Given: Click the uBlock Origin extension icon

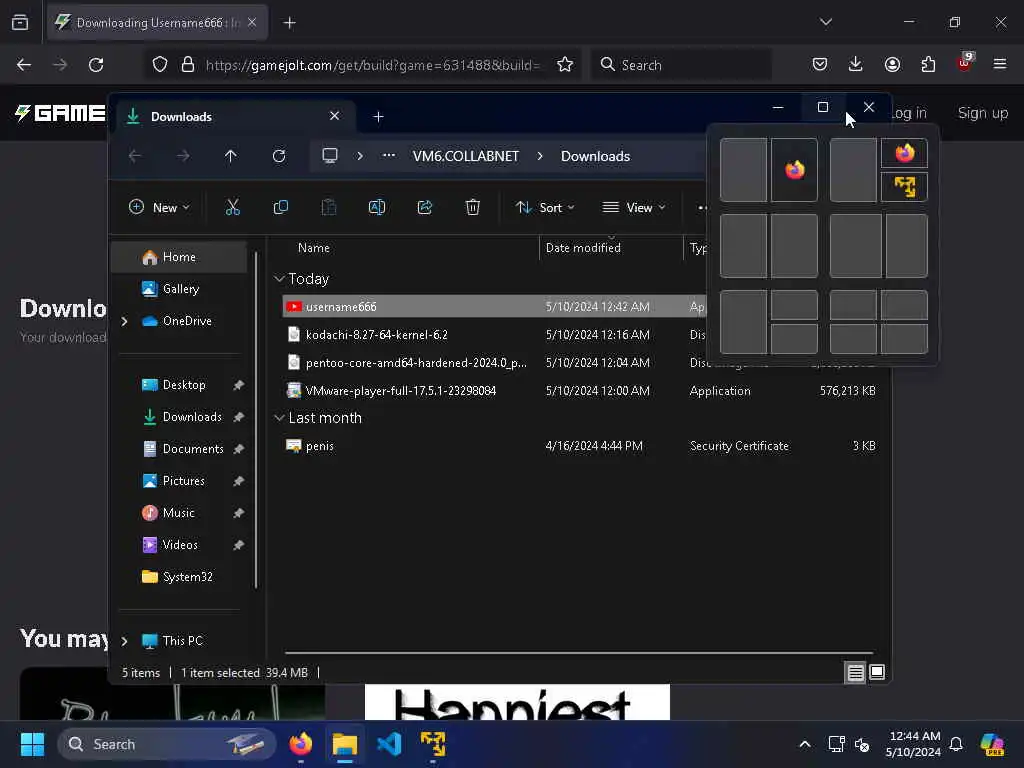Looking at the screenshot, I should click(x=965, y=63).
